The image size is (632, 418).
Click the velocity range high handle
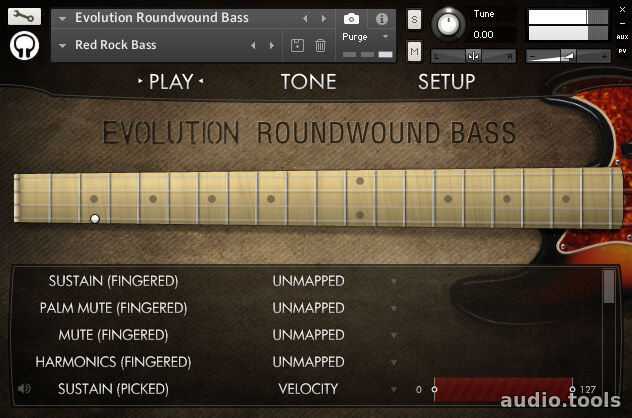point(572,389)
